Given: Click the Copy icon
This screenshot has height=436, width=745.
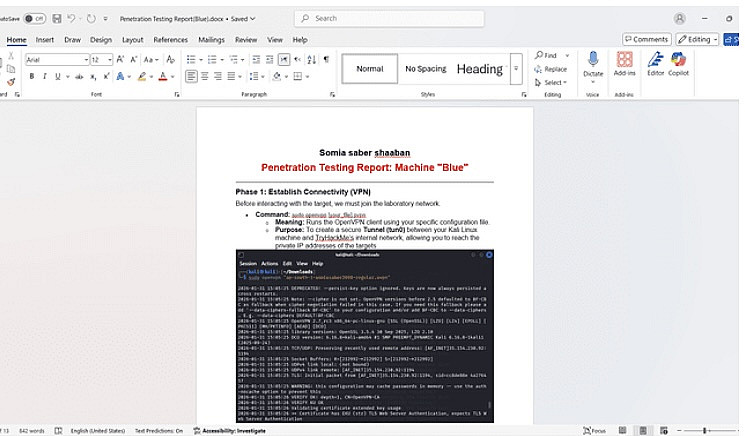Looking at the screenshot, I should tap(11, 69).
